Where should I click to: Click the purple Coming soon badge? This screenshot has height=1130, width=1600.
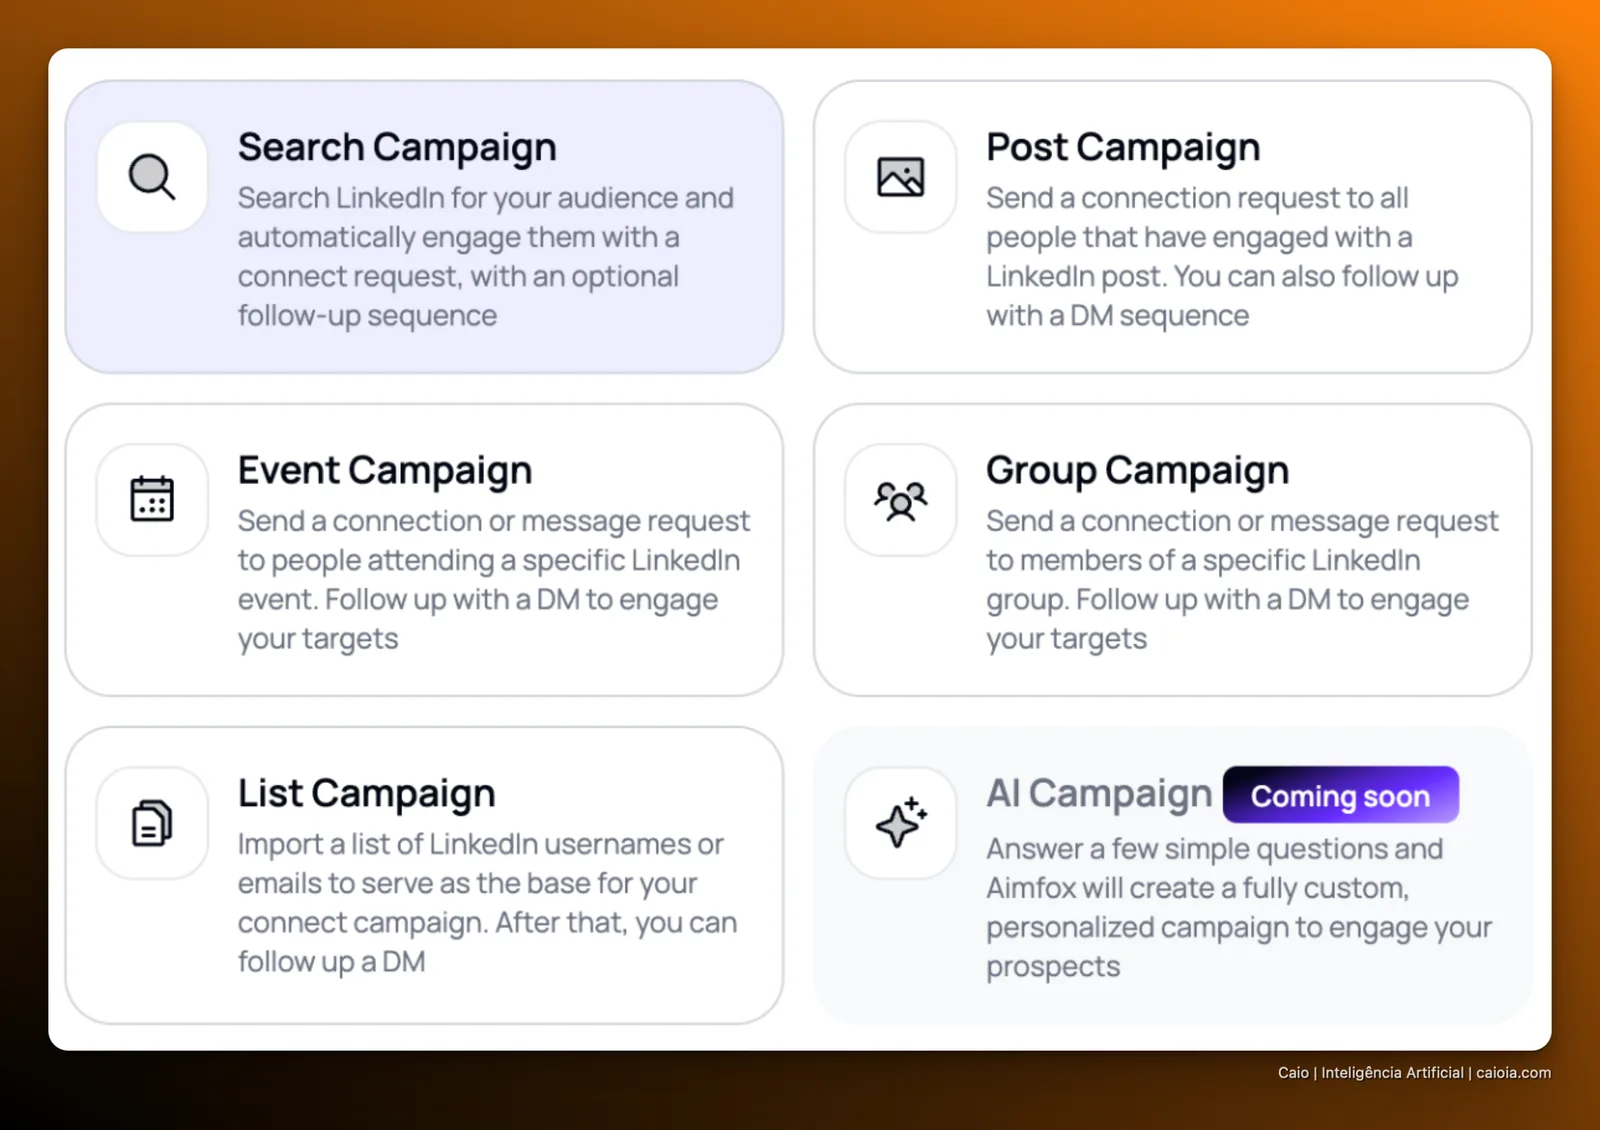coord(1340,795)
